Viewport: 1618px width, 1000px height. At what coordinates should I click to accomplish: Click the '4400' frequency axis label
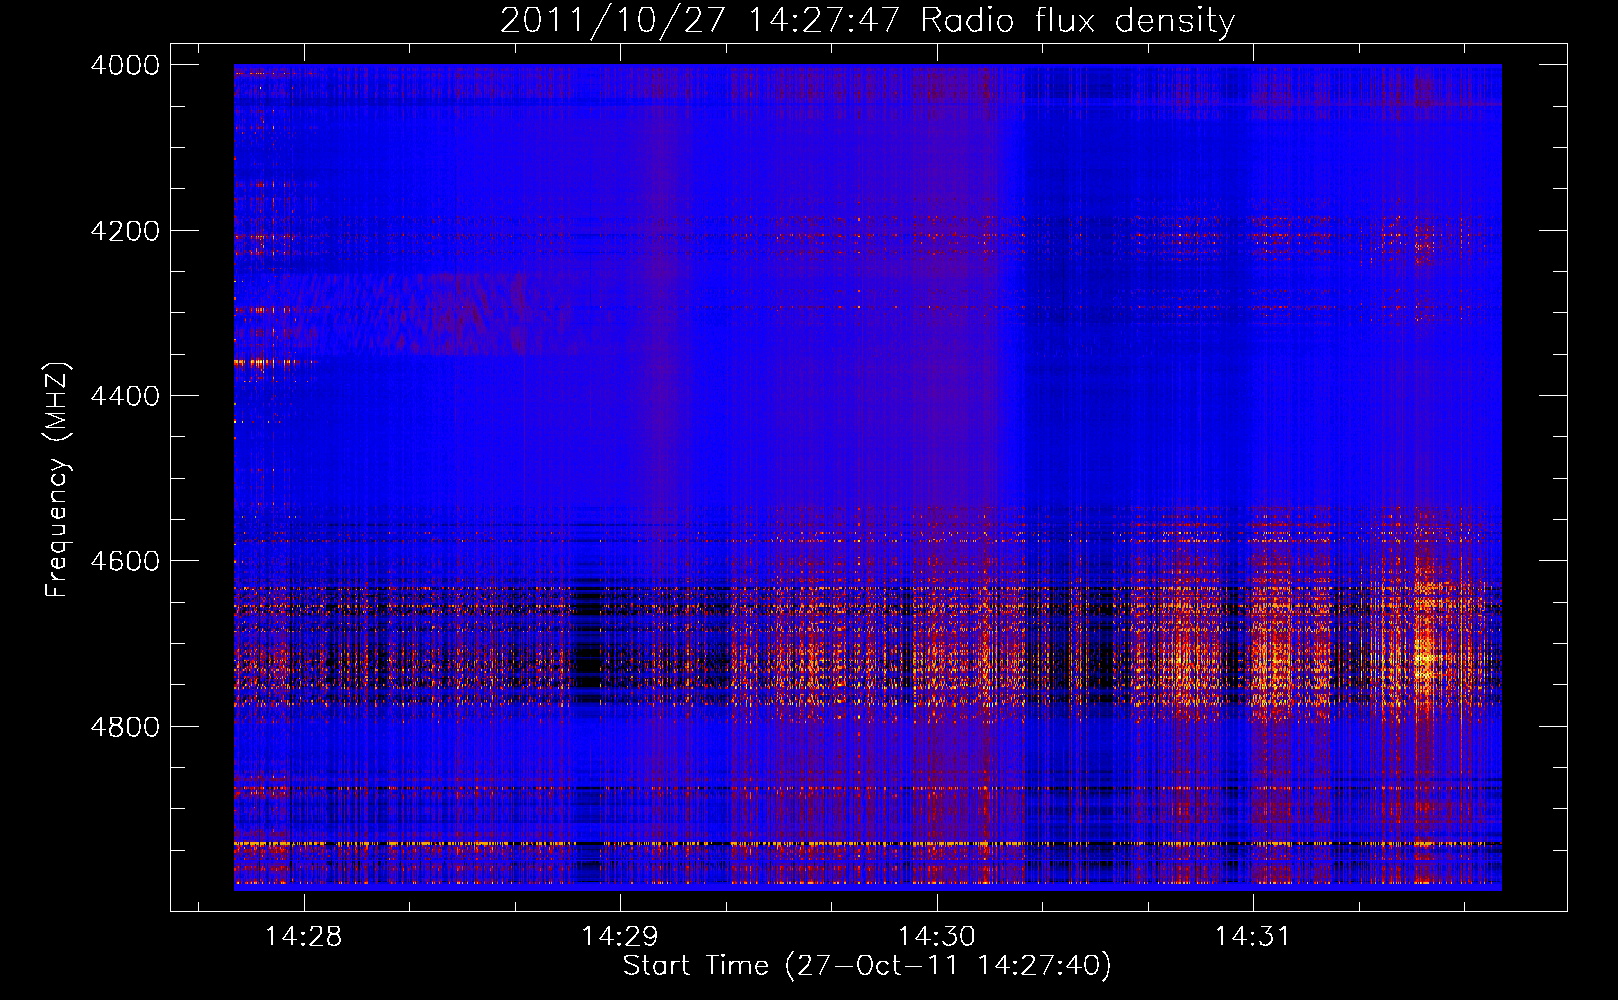pyautogui.click(x=125, y=396)
